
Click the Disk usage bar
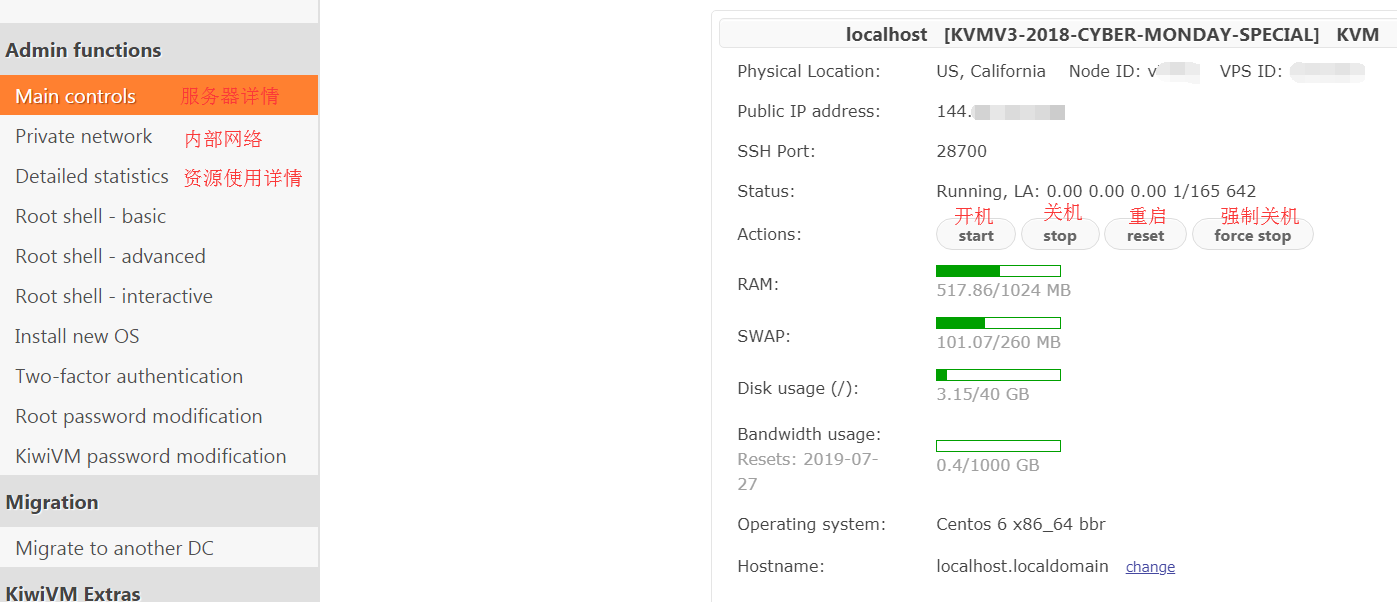click(x=998, y=375)
